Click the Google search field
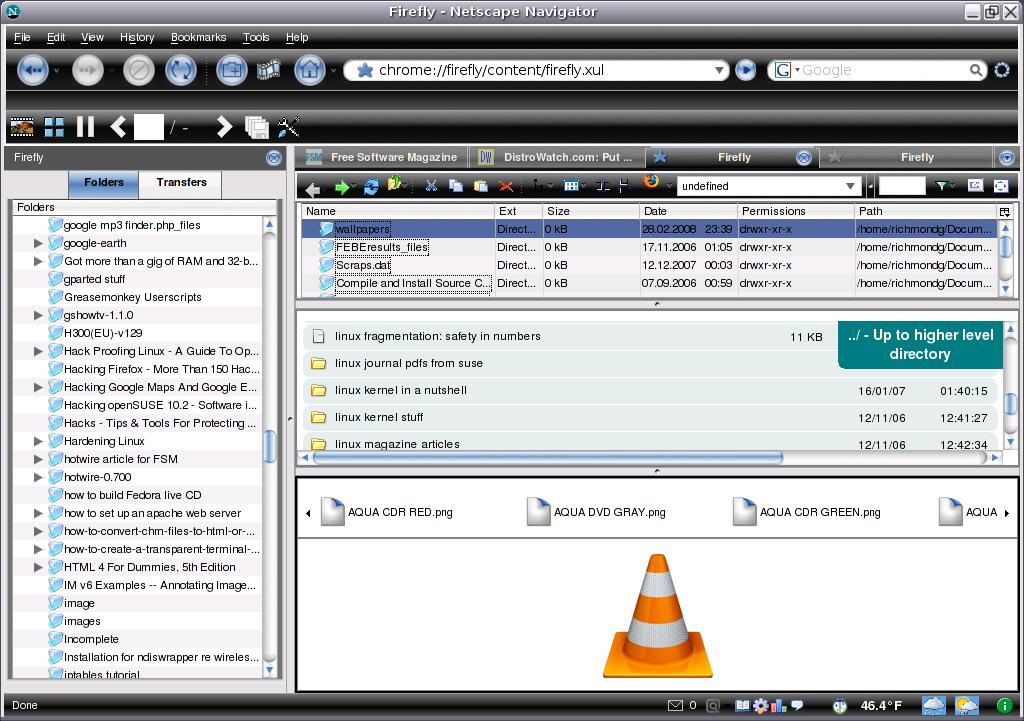The image size is (1024, 721). pos(884,70)
